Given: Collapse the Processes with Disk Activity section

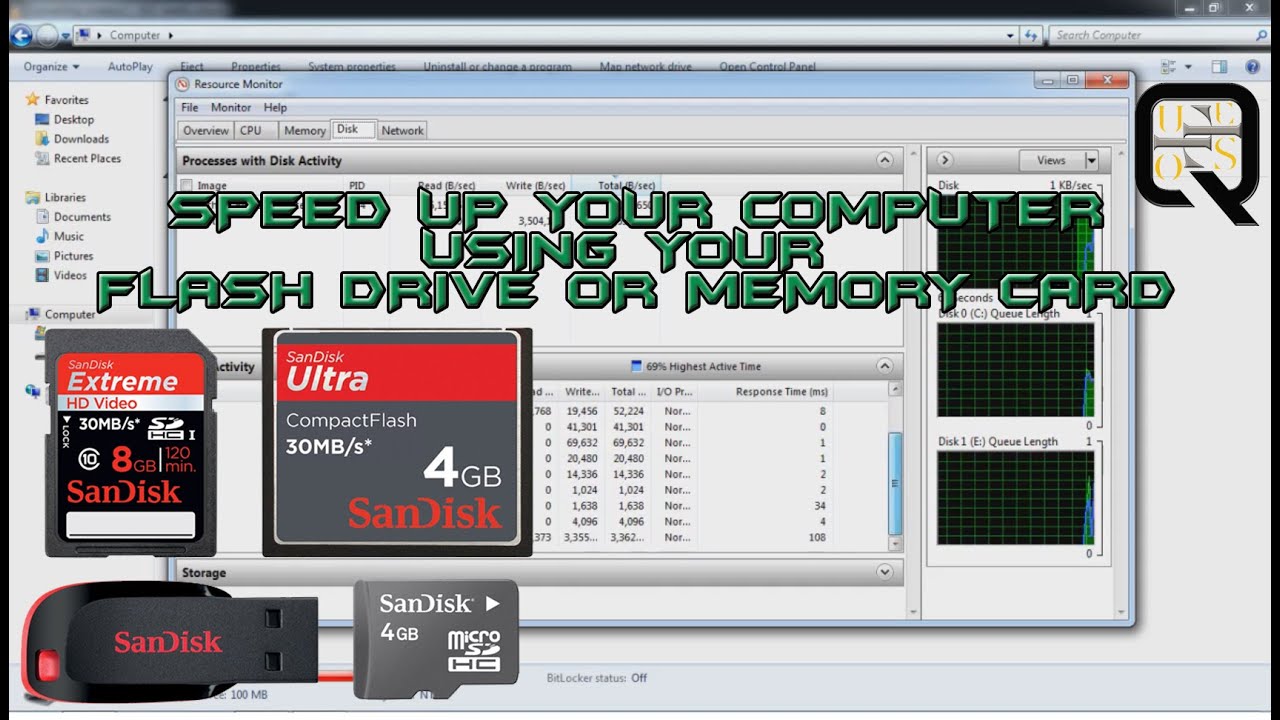Looking at the screenshot, I should (x=884, y=160).
